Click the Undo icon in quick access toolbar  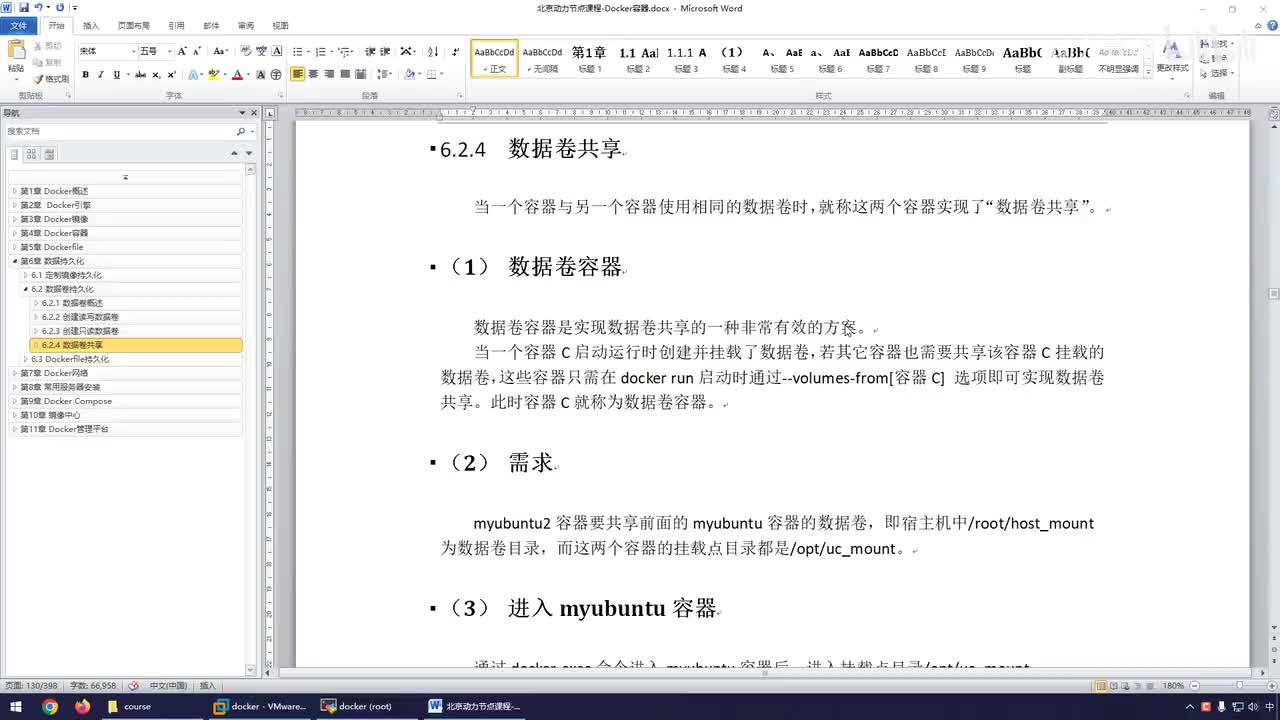coord(38,8)
